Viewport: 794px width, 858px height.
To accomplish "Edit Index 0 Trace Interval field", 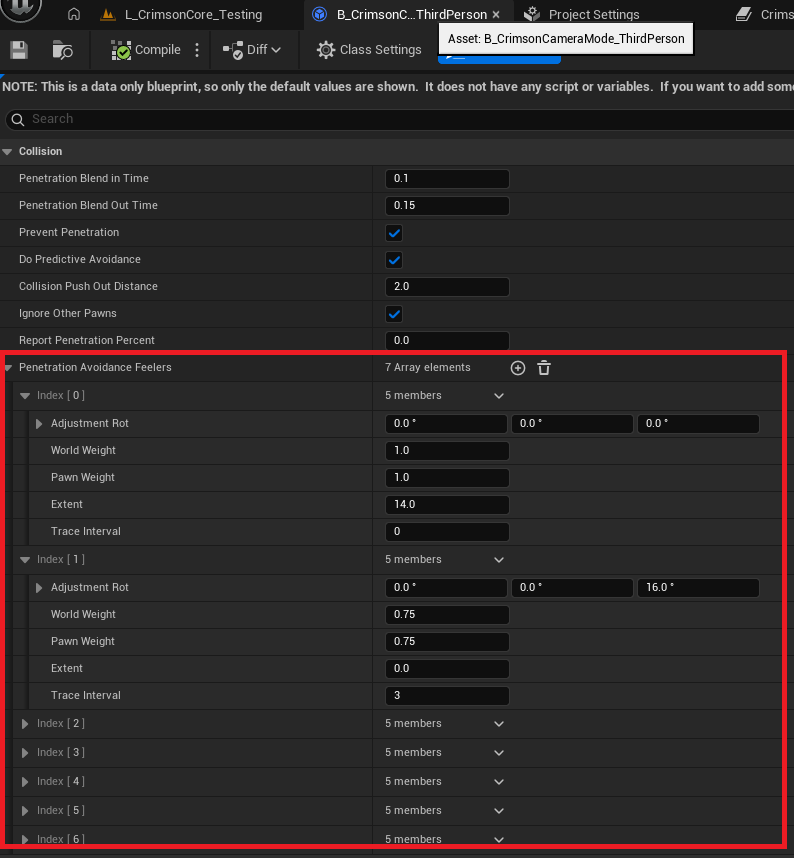I will tap(447, 531).
